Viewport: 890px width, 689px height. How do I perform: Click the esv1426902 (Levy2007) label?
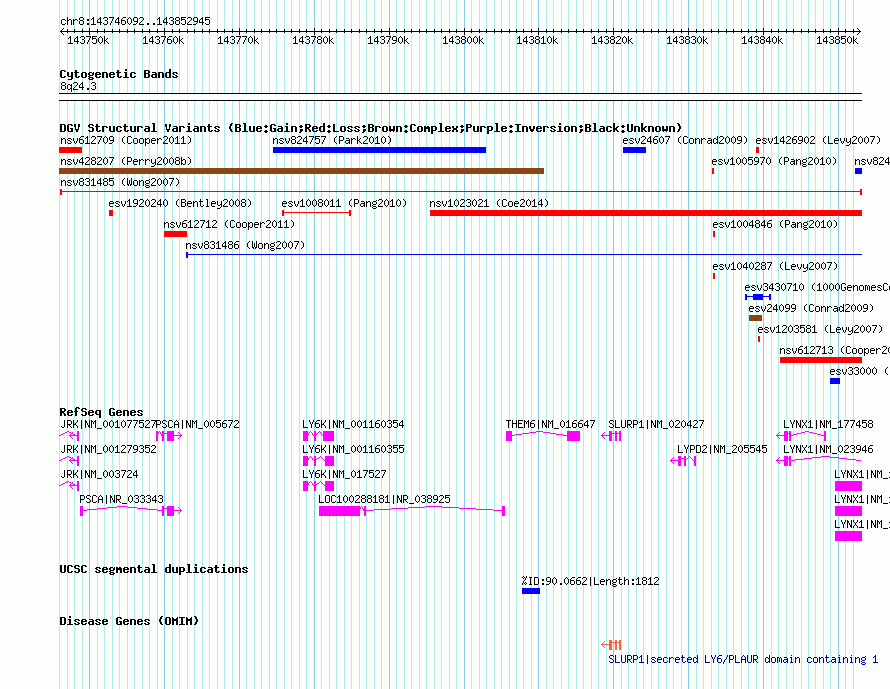[818, 140]
